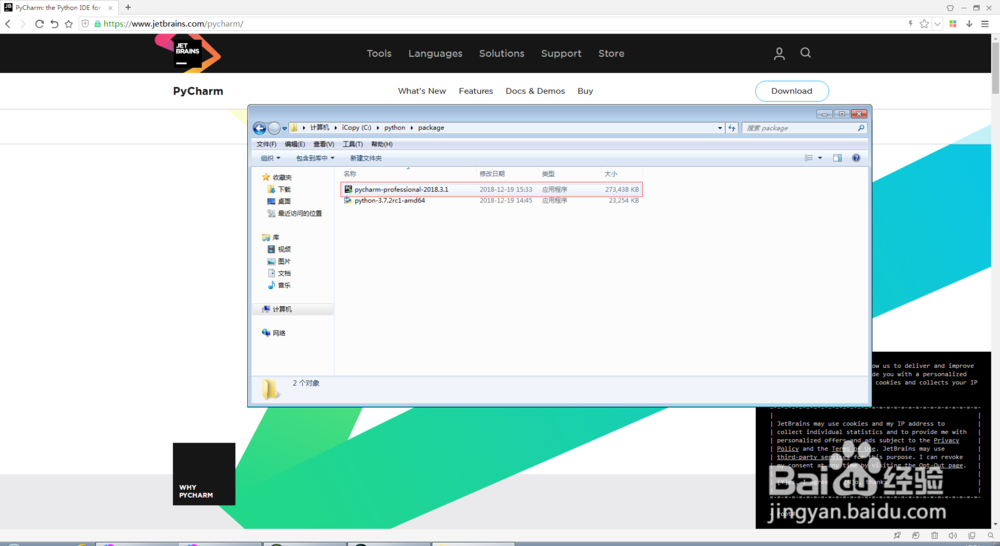Click the skin/shirt icon in browser title bar

pos(950,8)
